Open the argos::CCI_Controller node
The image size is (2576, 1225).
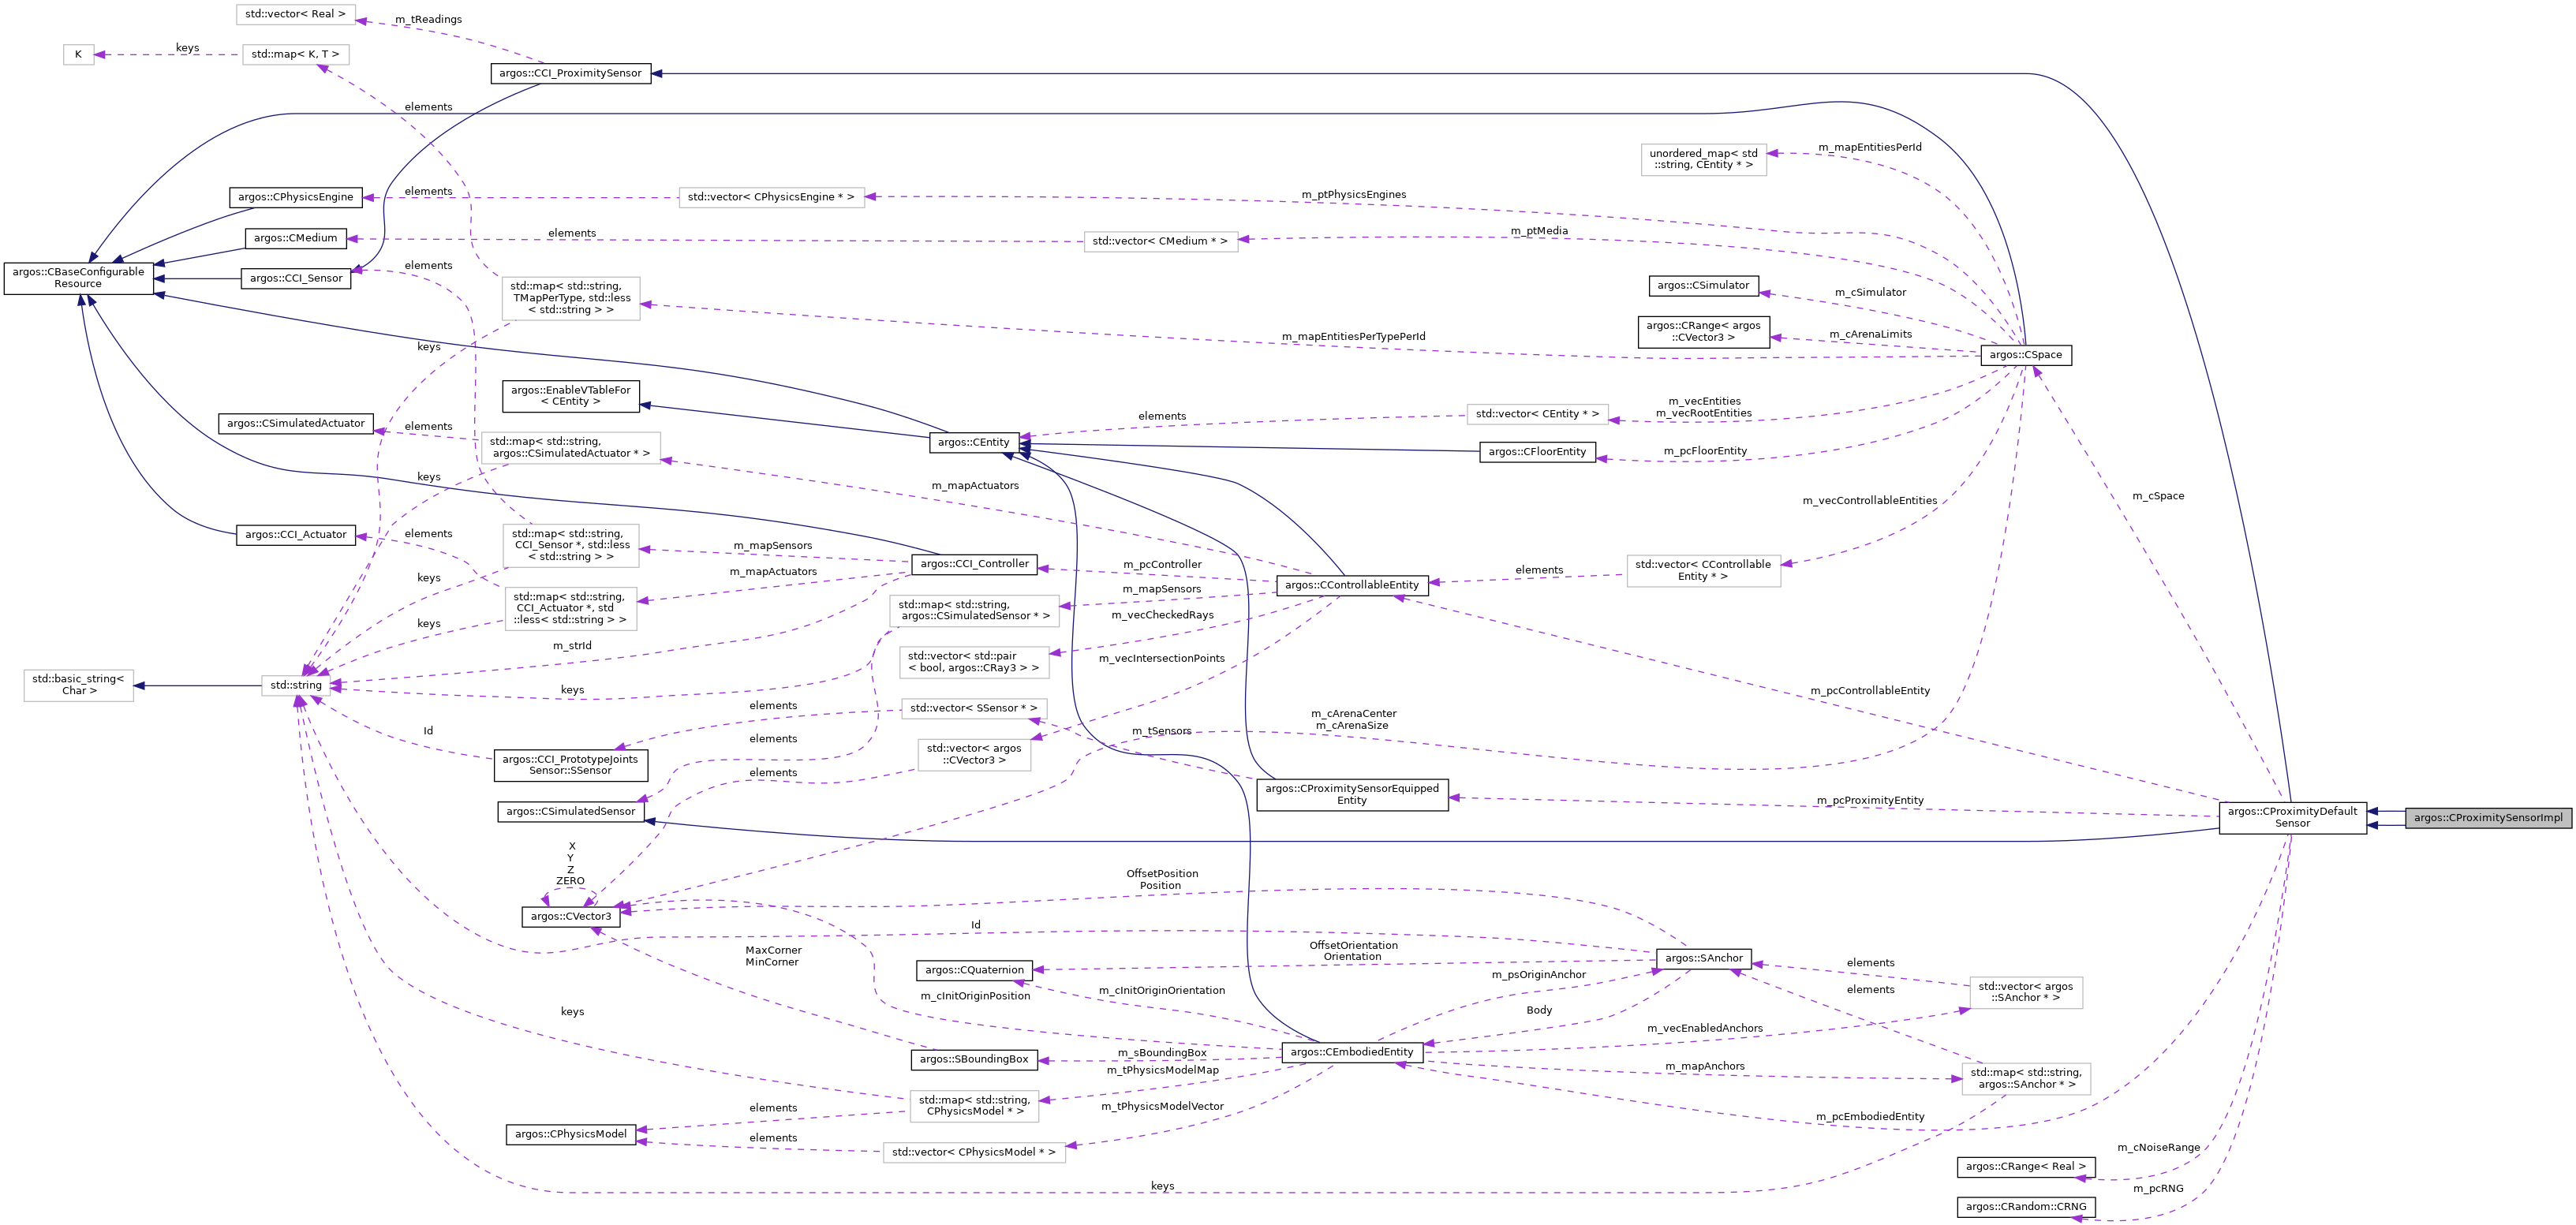974,564
